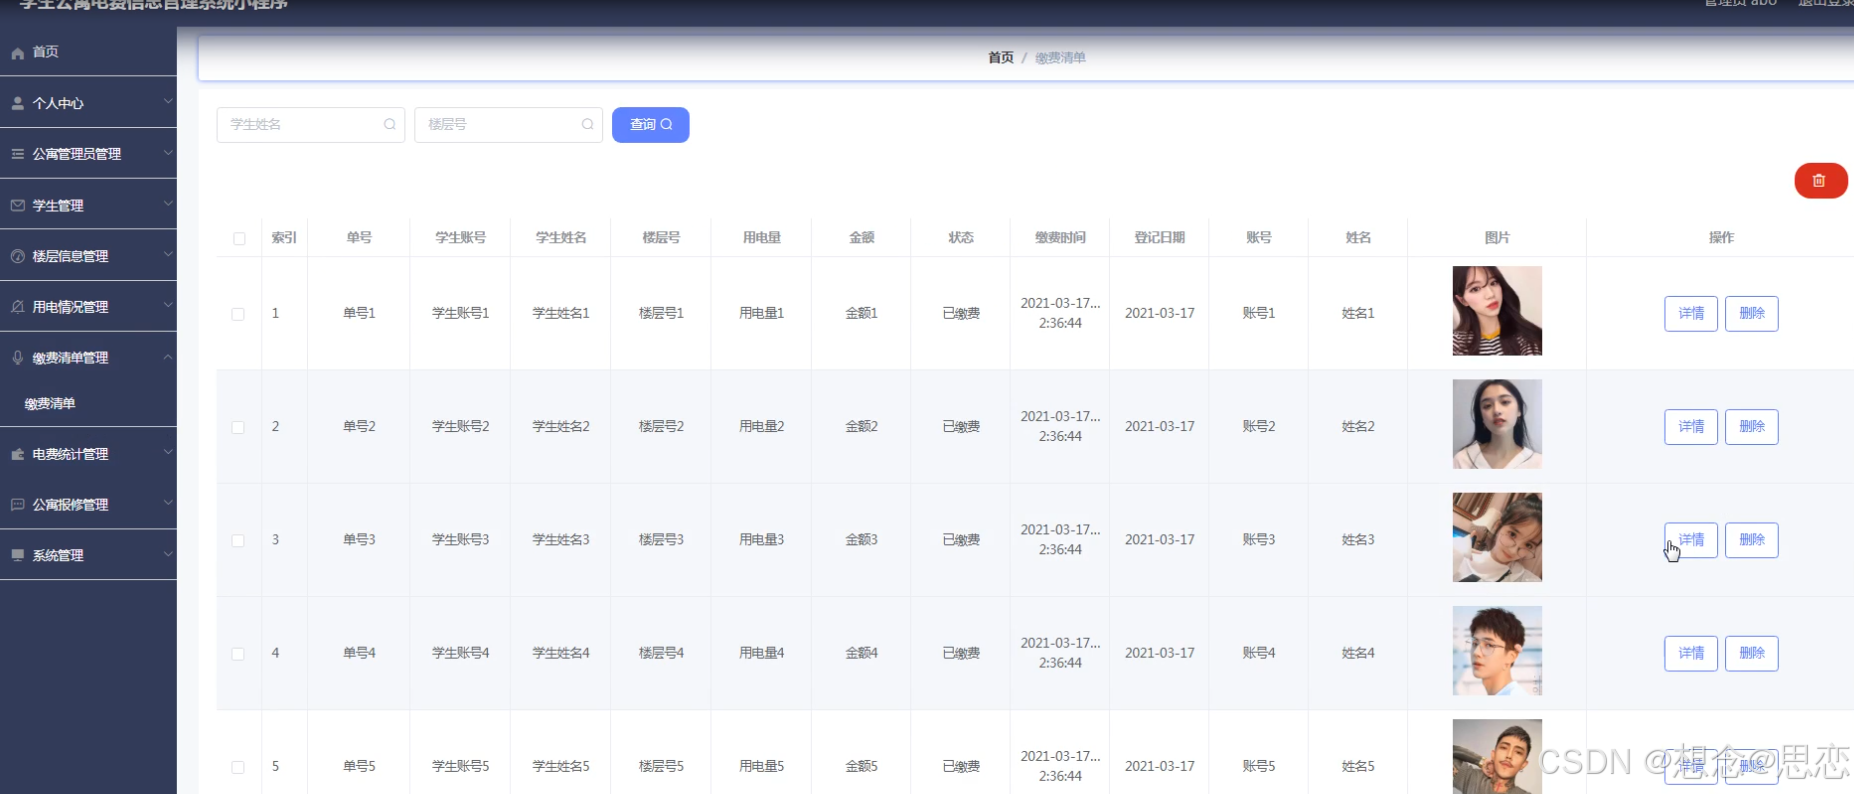The width and height of the screenshot is (1854, 794).
Task: Open the photo thumbnail in row 姓名4
Action: pyautogui.click(x=1497, y=650)
